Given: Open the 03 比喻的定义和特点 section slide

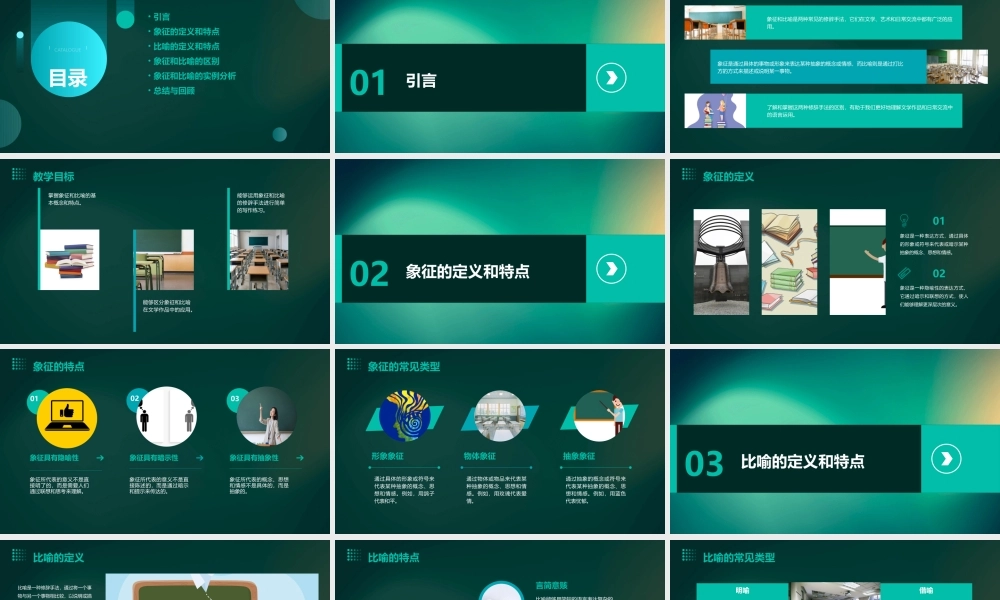Looking at the screenshot, I should coord(835,441).
